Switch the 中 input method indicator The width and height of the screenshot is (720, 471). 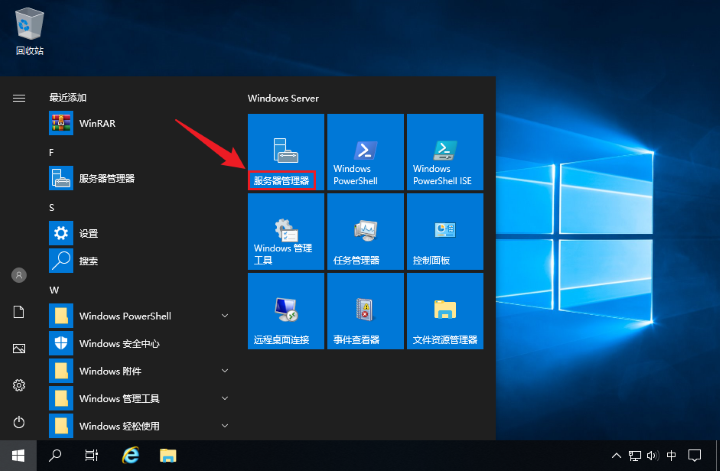click(x=671, y=456)
